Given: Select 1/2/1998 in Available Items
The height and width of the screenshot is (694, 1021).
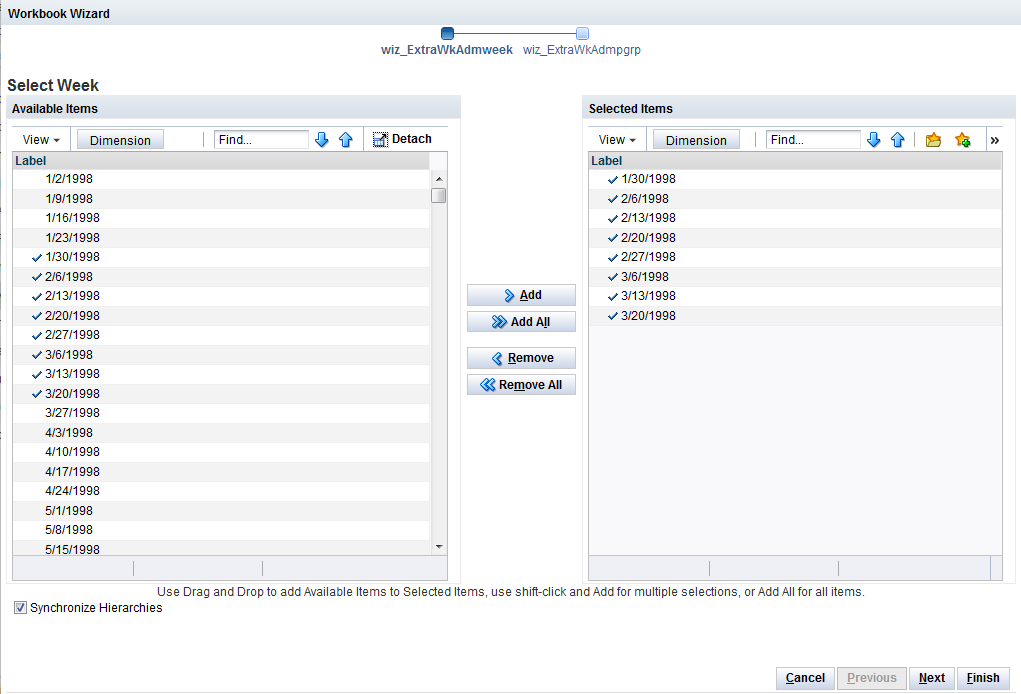Looking at the screenshot, I should (x=221, y=179).
